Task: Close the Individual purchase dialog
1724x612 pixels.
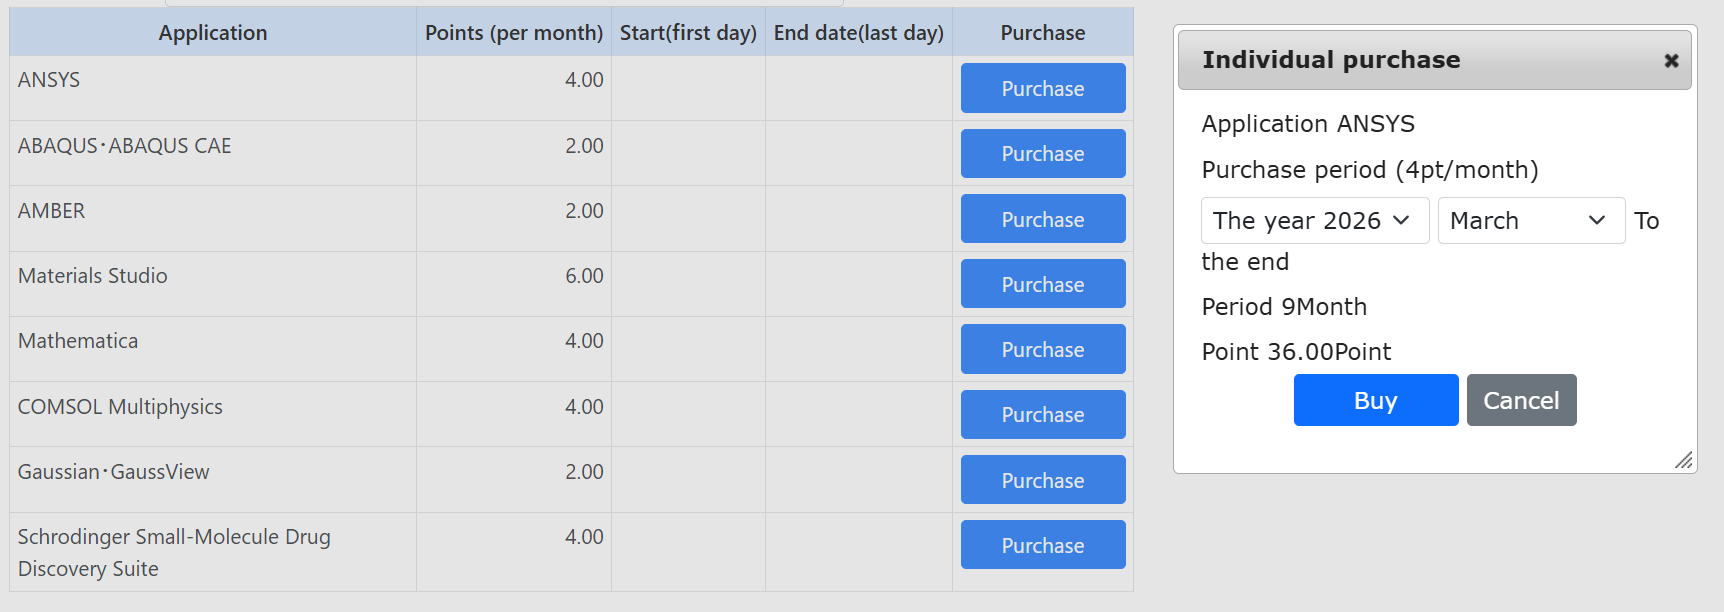Action: click(1670, 61)
